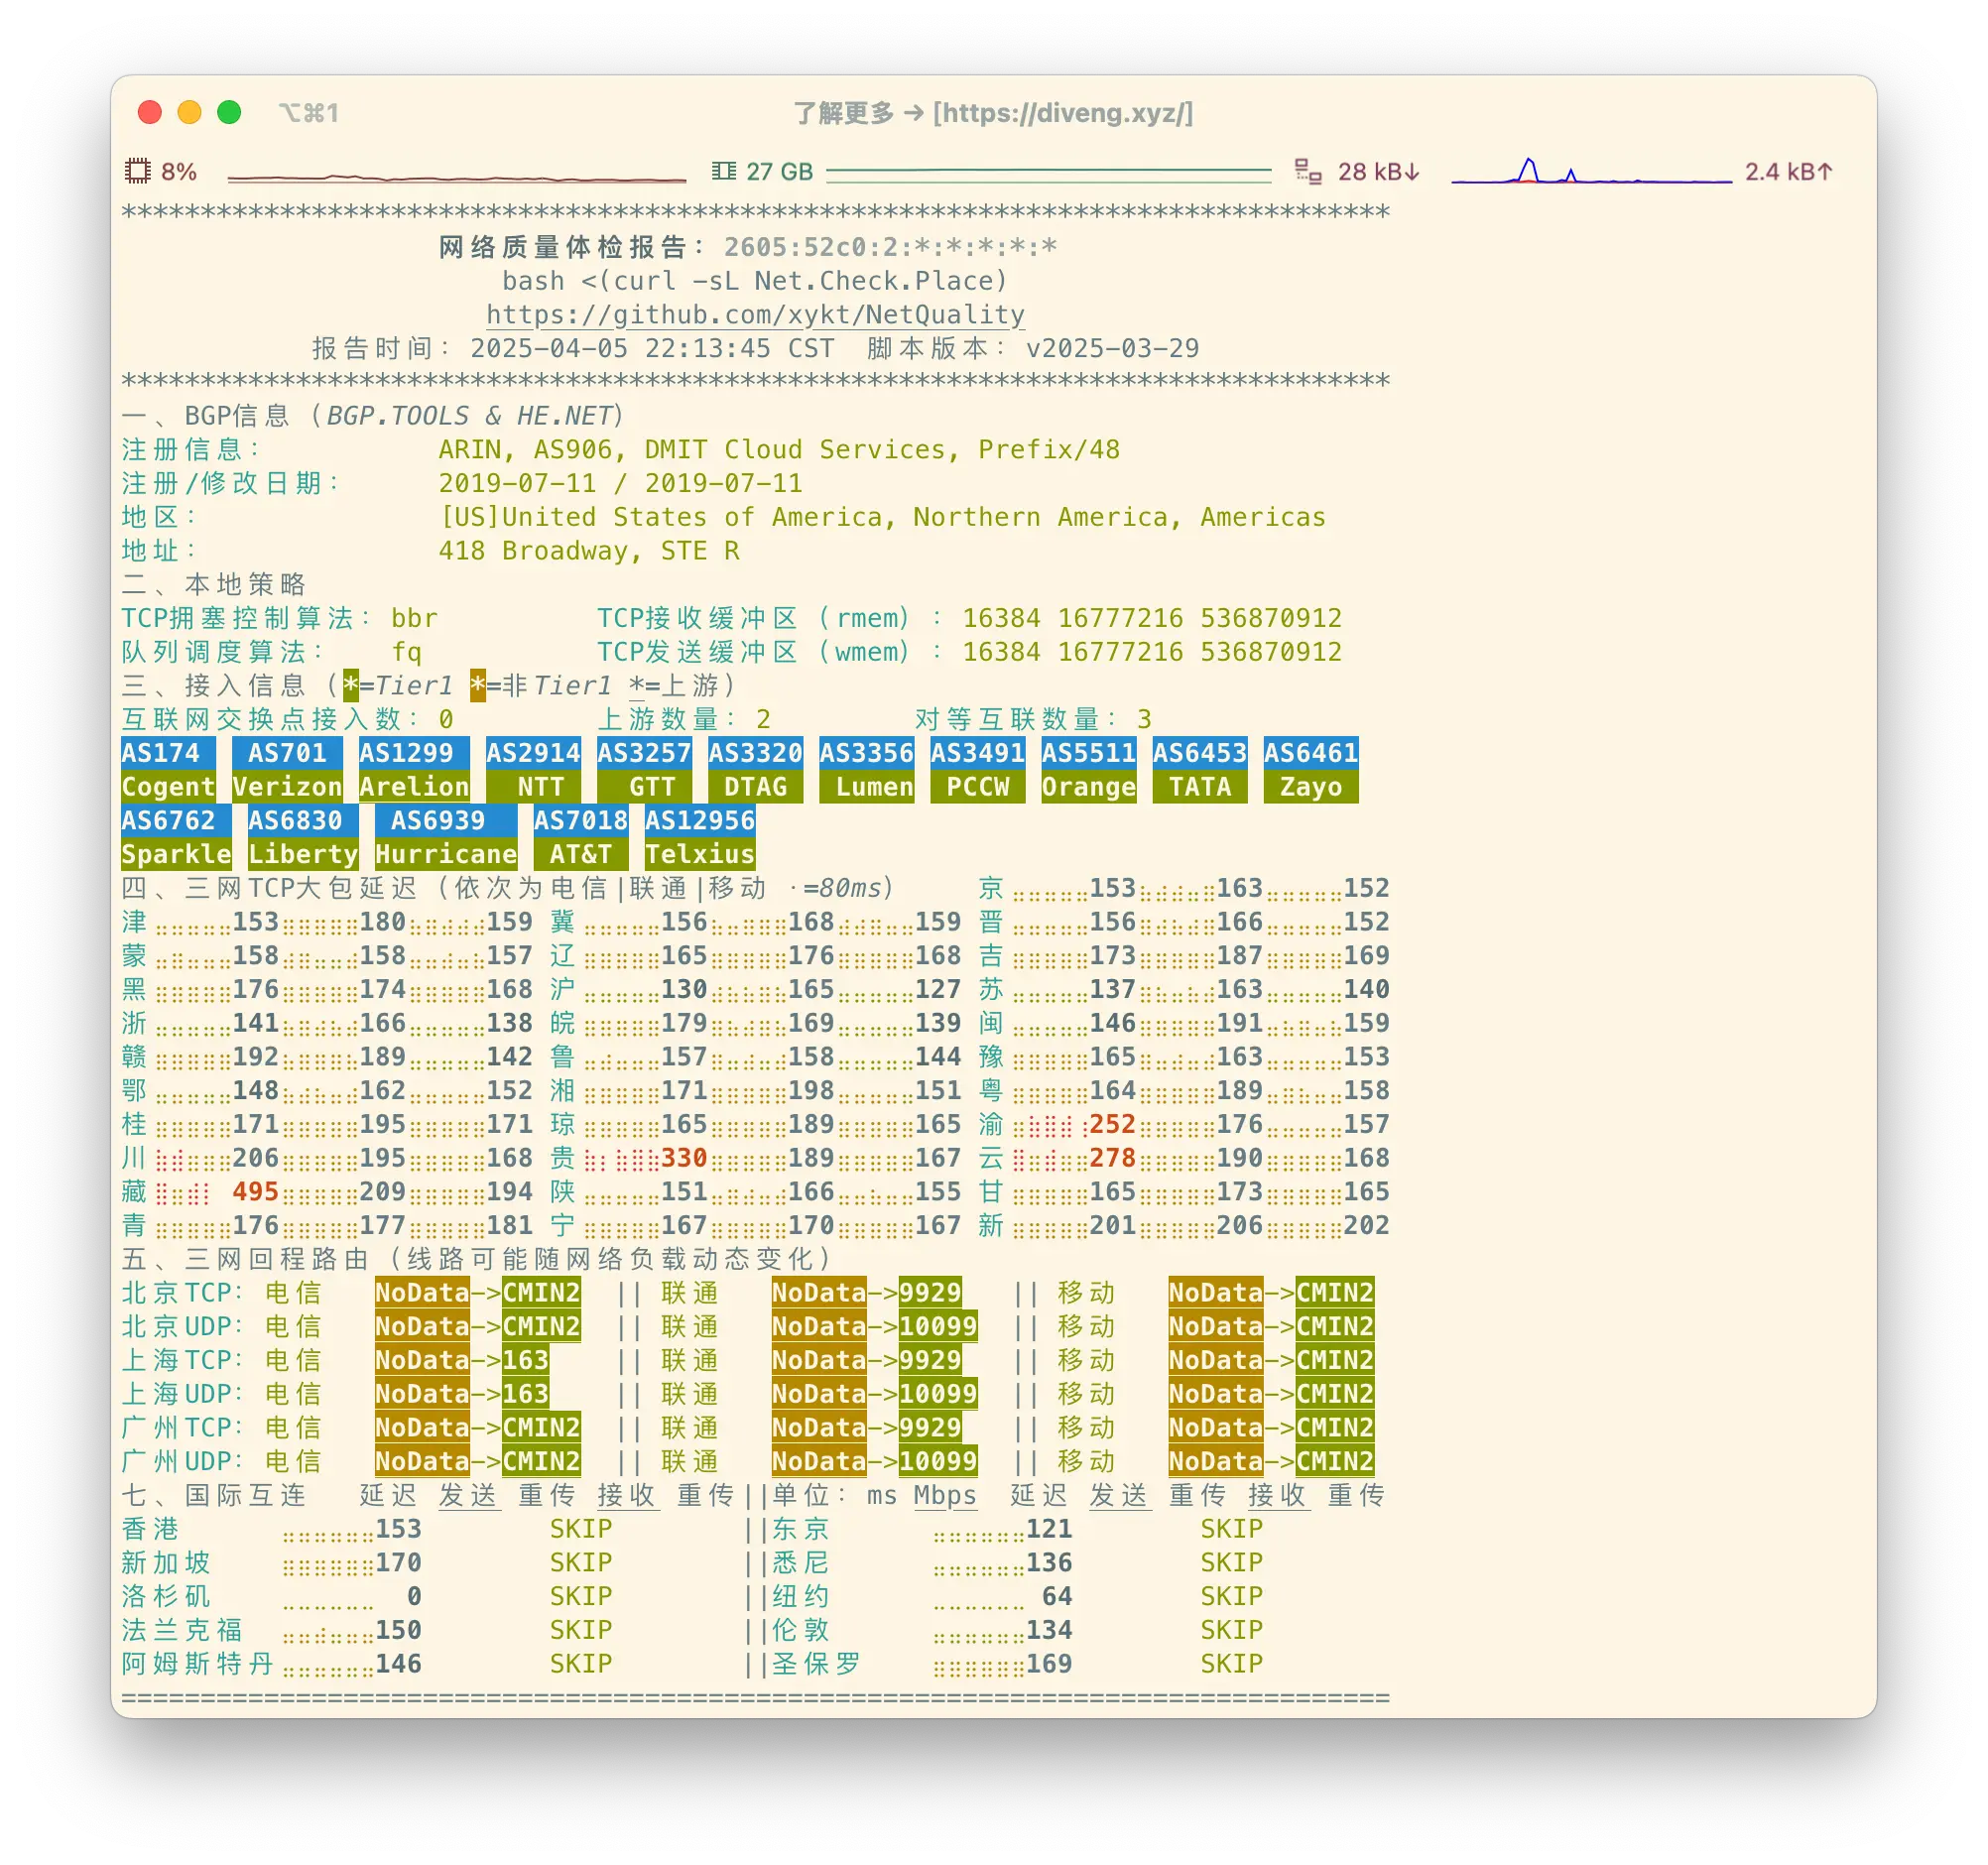Click the diveng.xyz link in title
The image size is (1988, 1865).
[x=1063, y=113]
